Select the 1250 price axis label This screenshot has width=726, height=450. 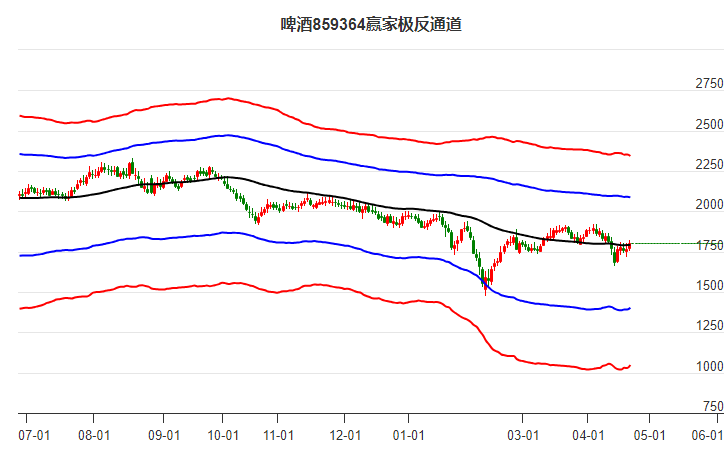[709, 326]
